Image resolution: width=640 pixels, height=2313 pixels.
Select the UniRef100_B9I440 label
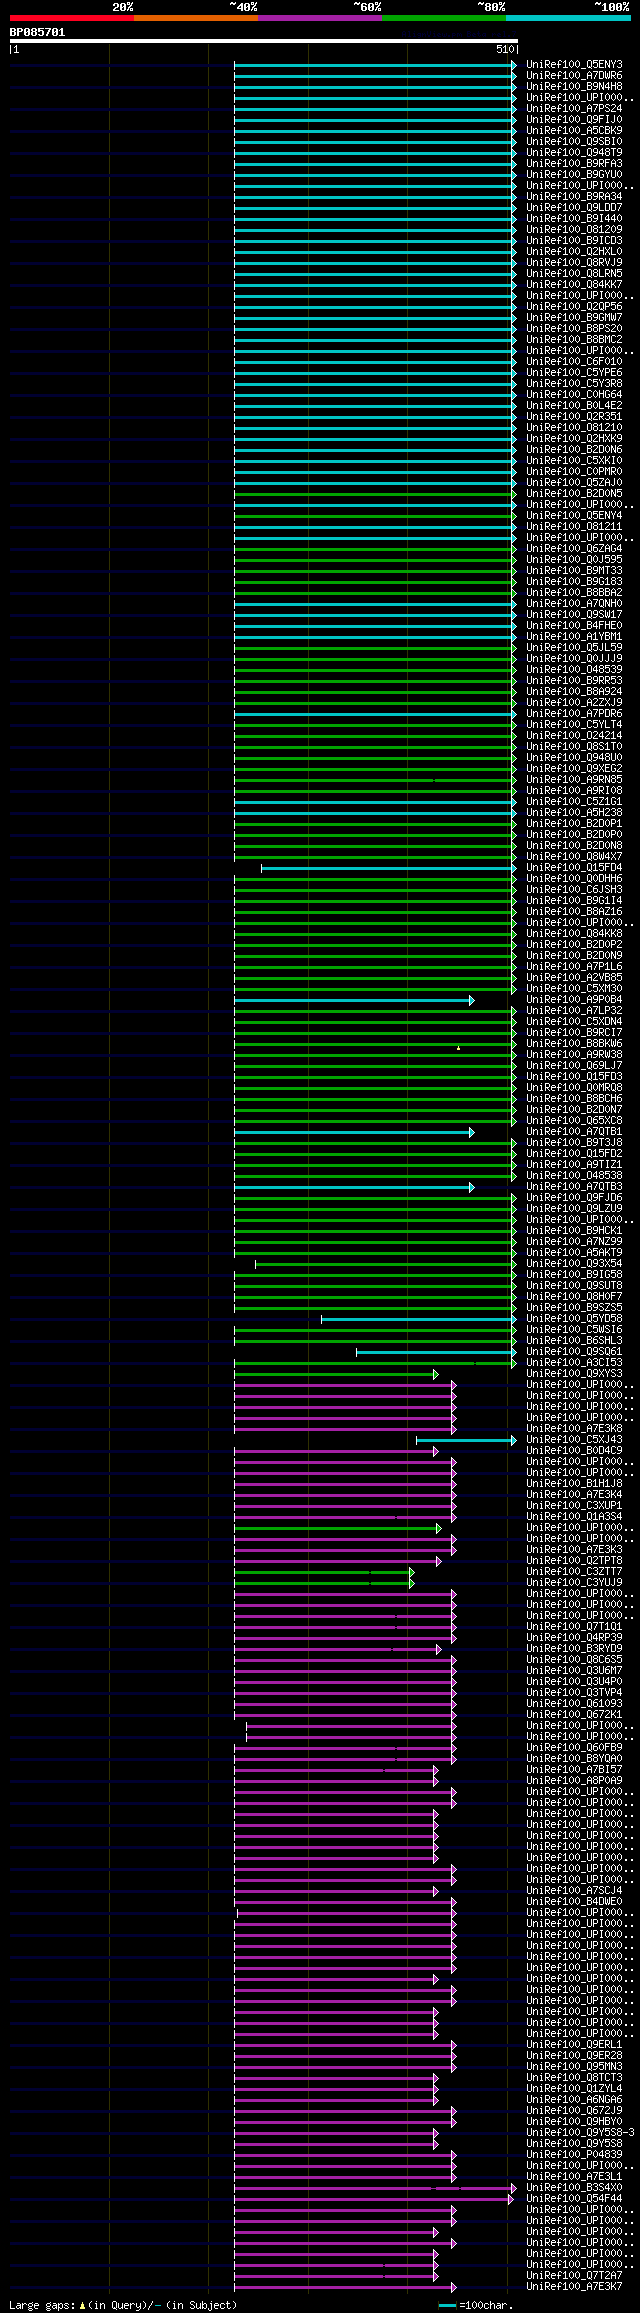click(x=574, y=219)
